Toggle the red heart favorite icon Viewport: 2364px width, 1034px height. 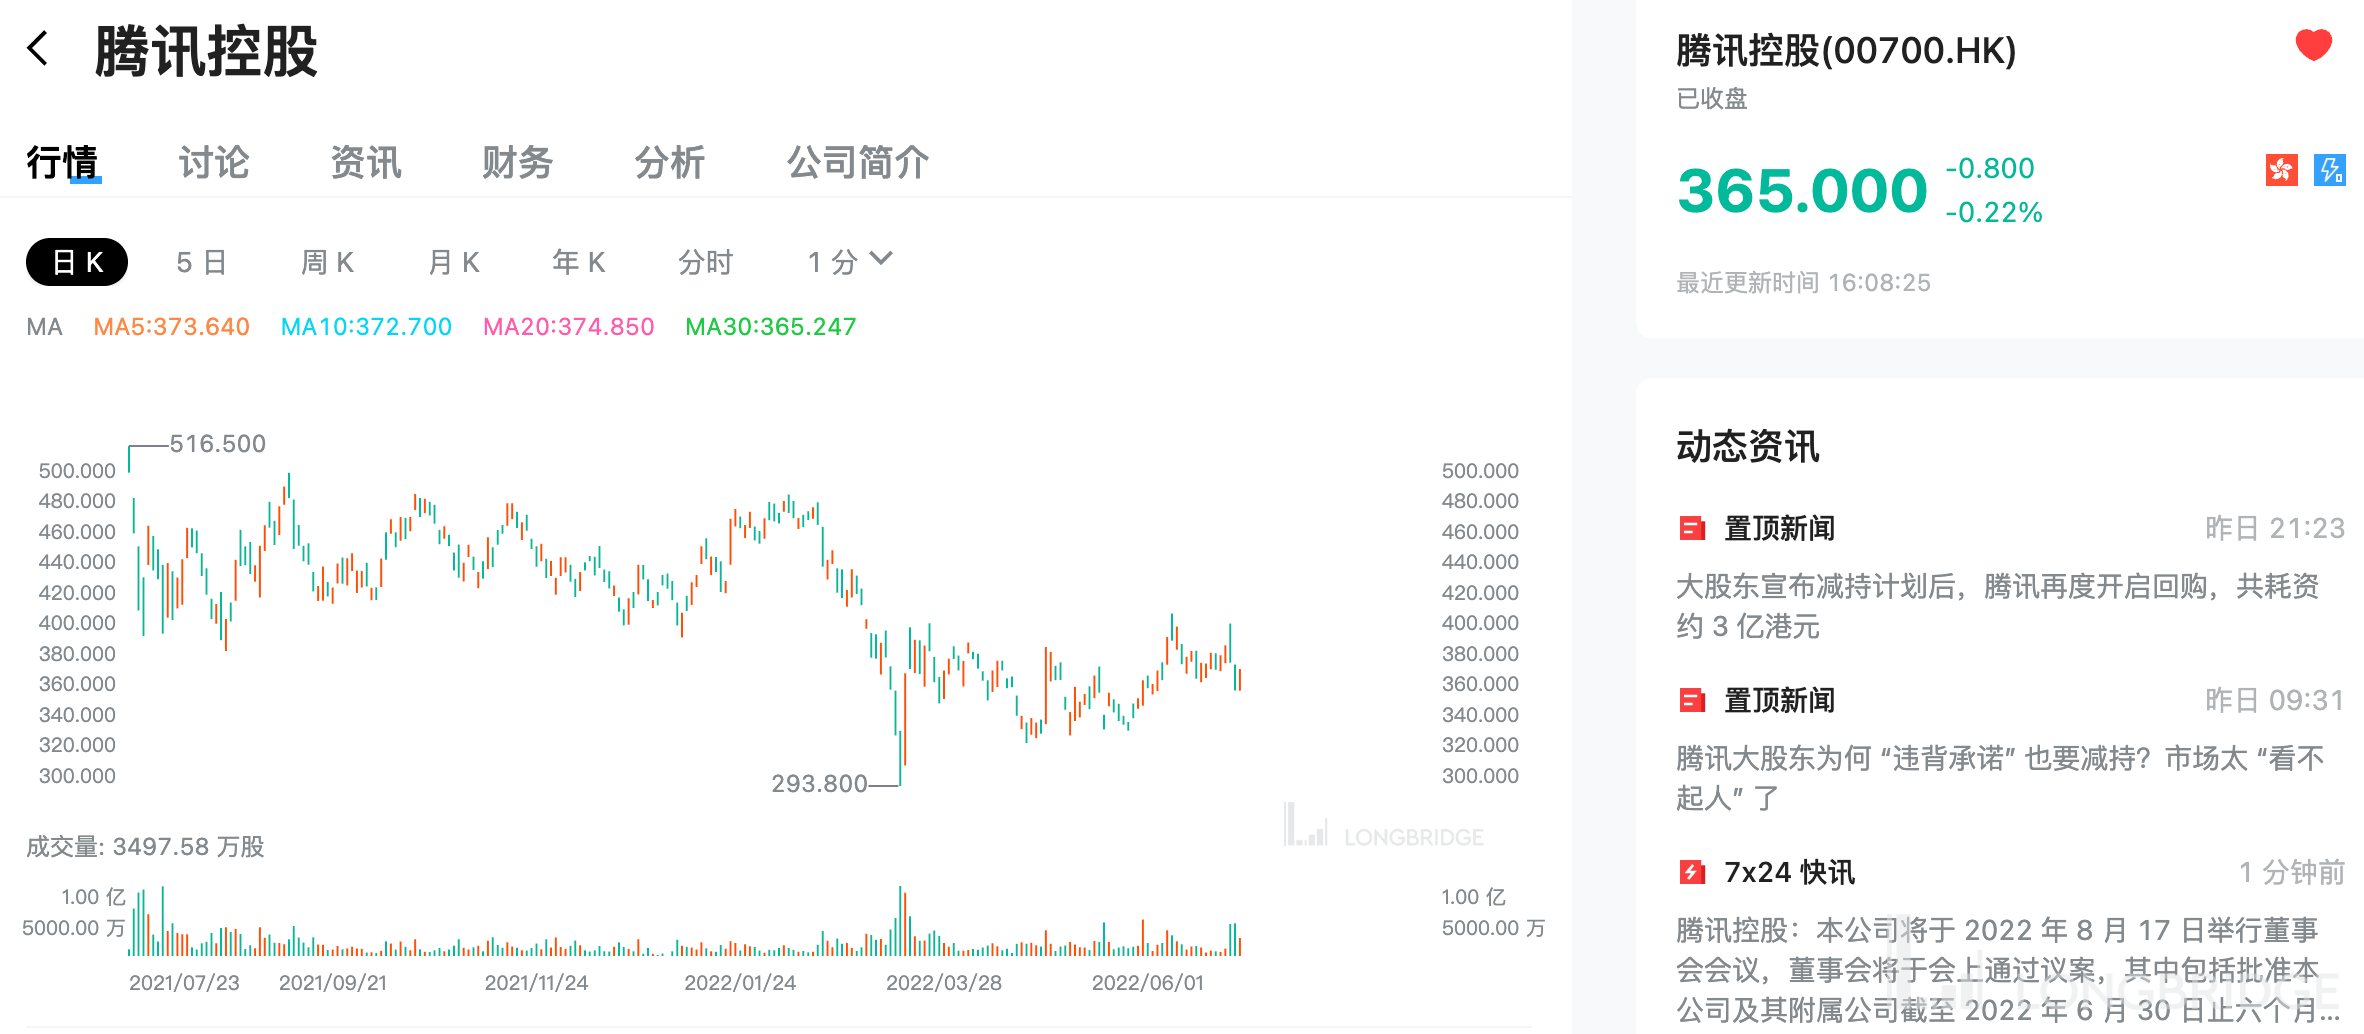[2313, 45]
